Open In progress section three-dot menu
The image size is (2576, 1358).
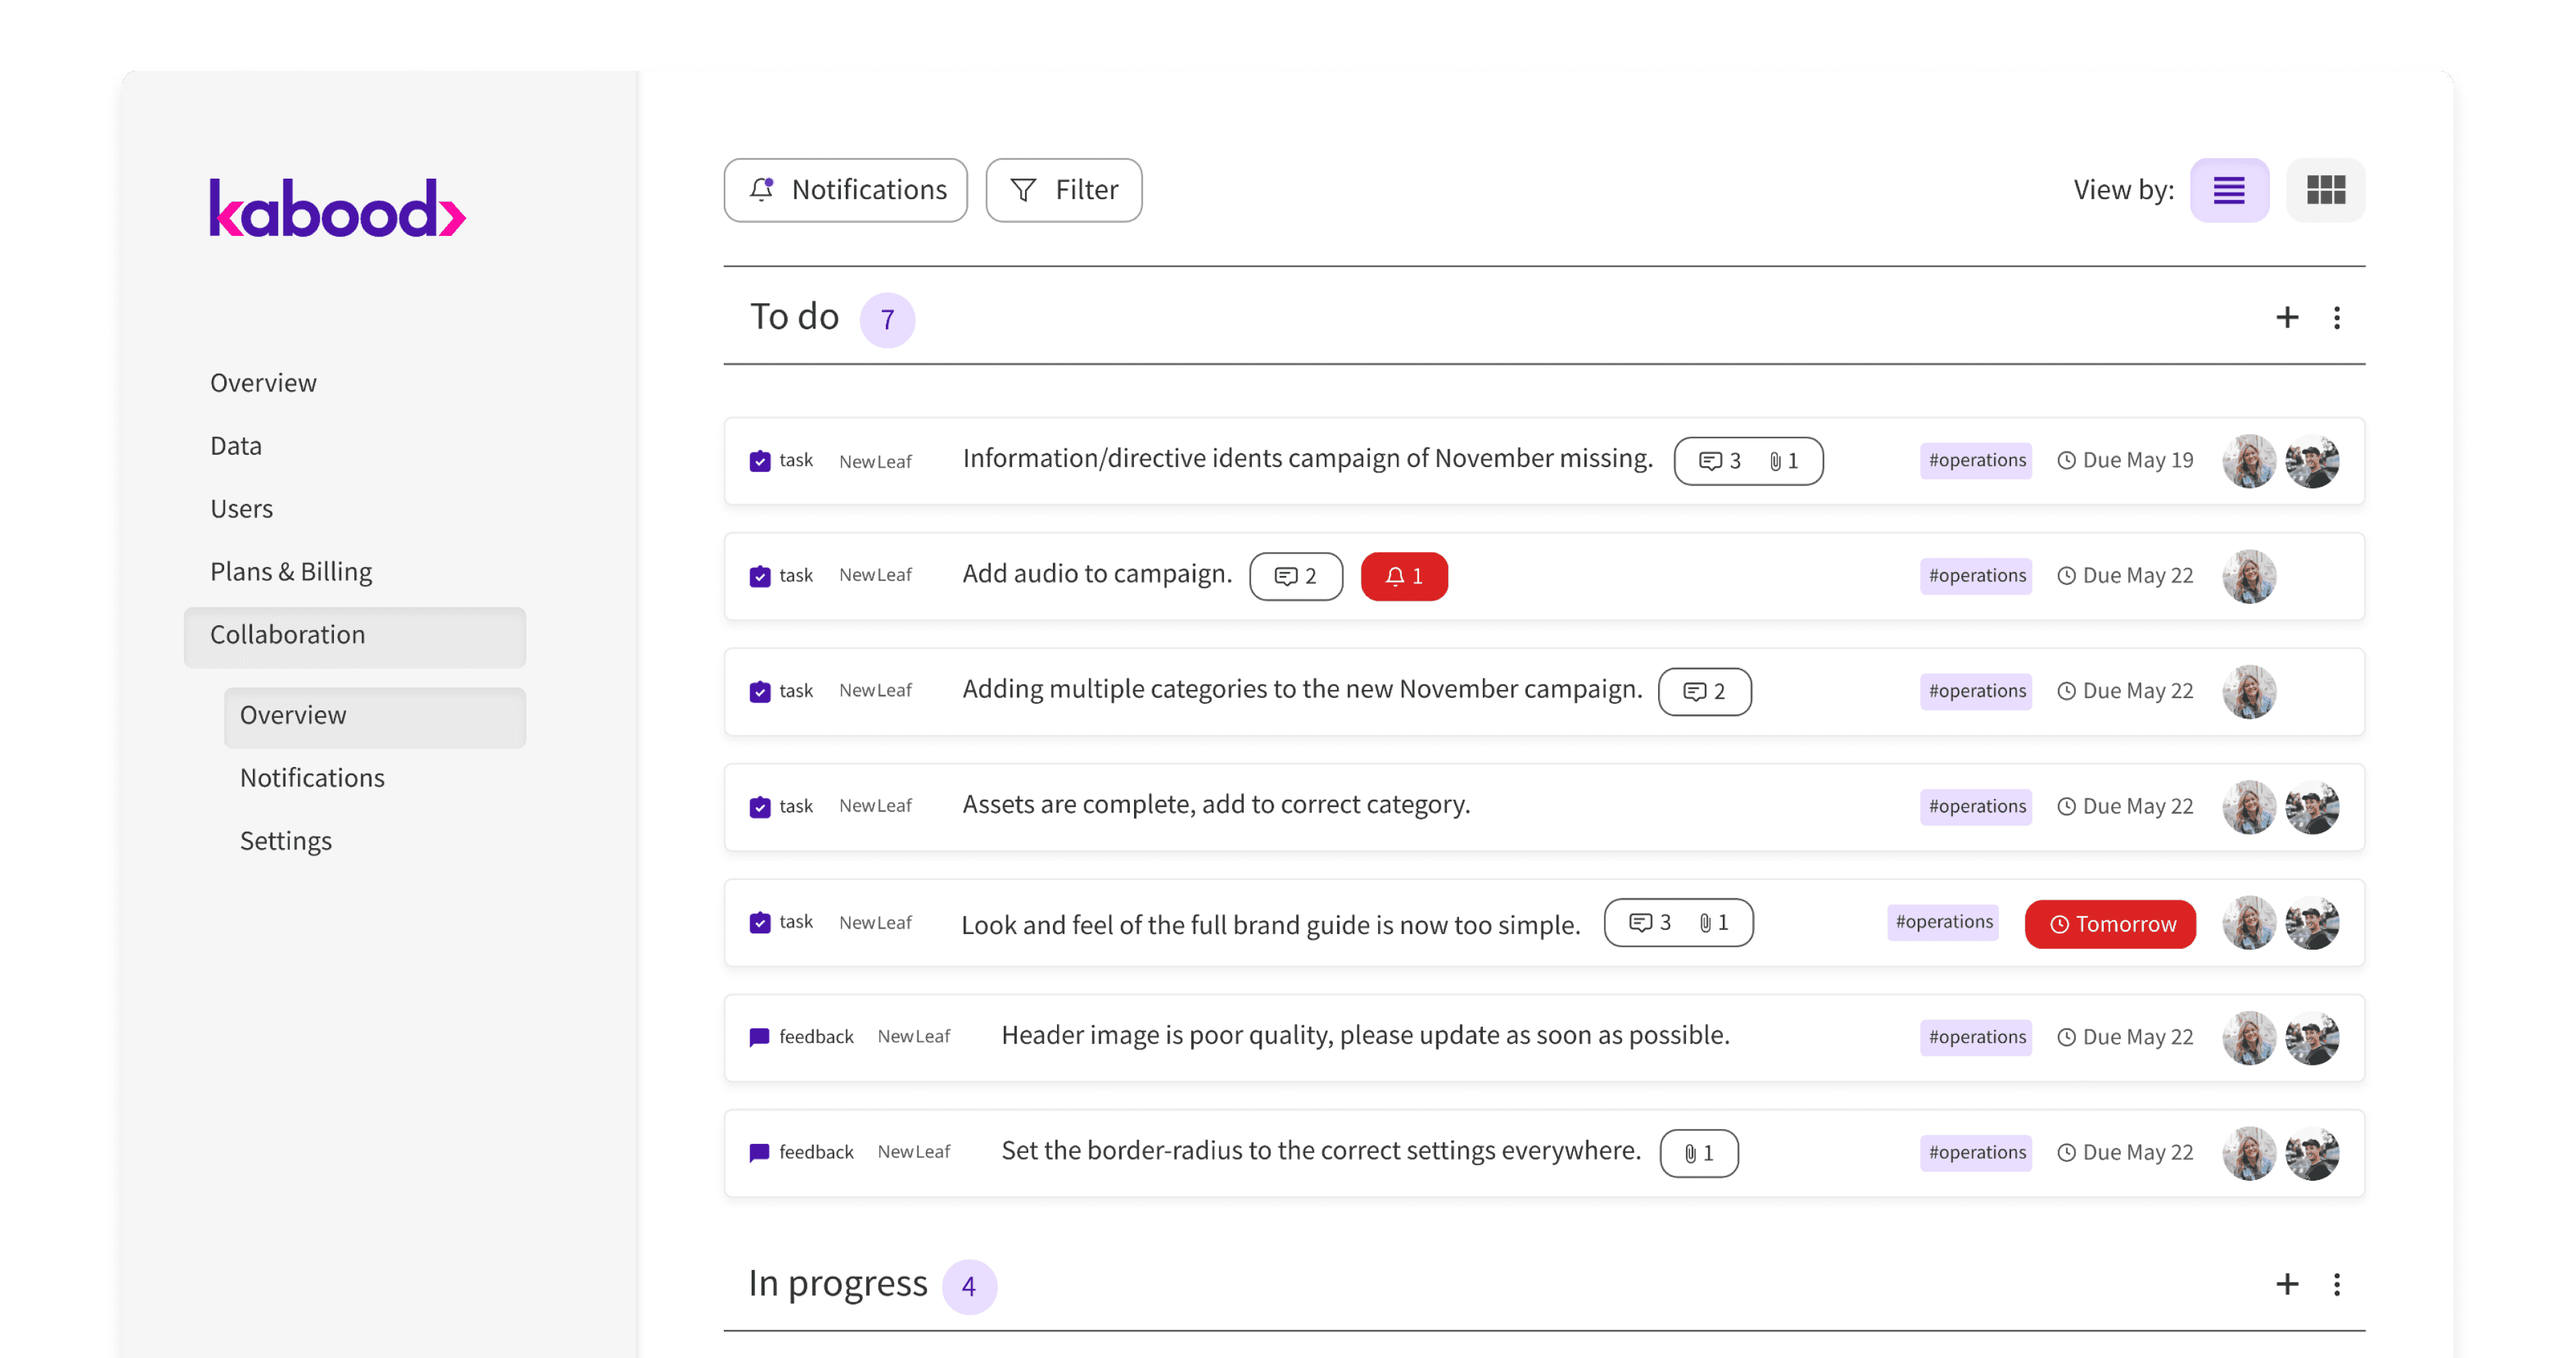(2336, 1284)
